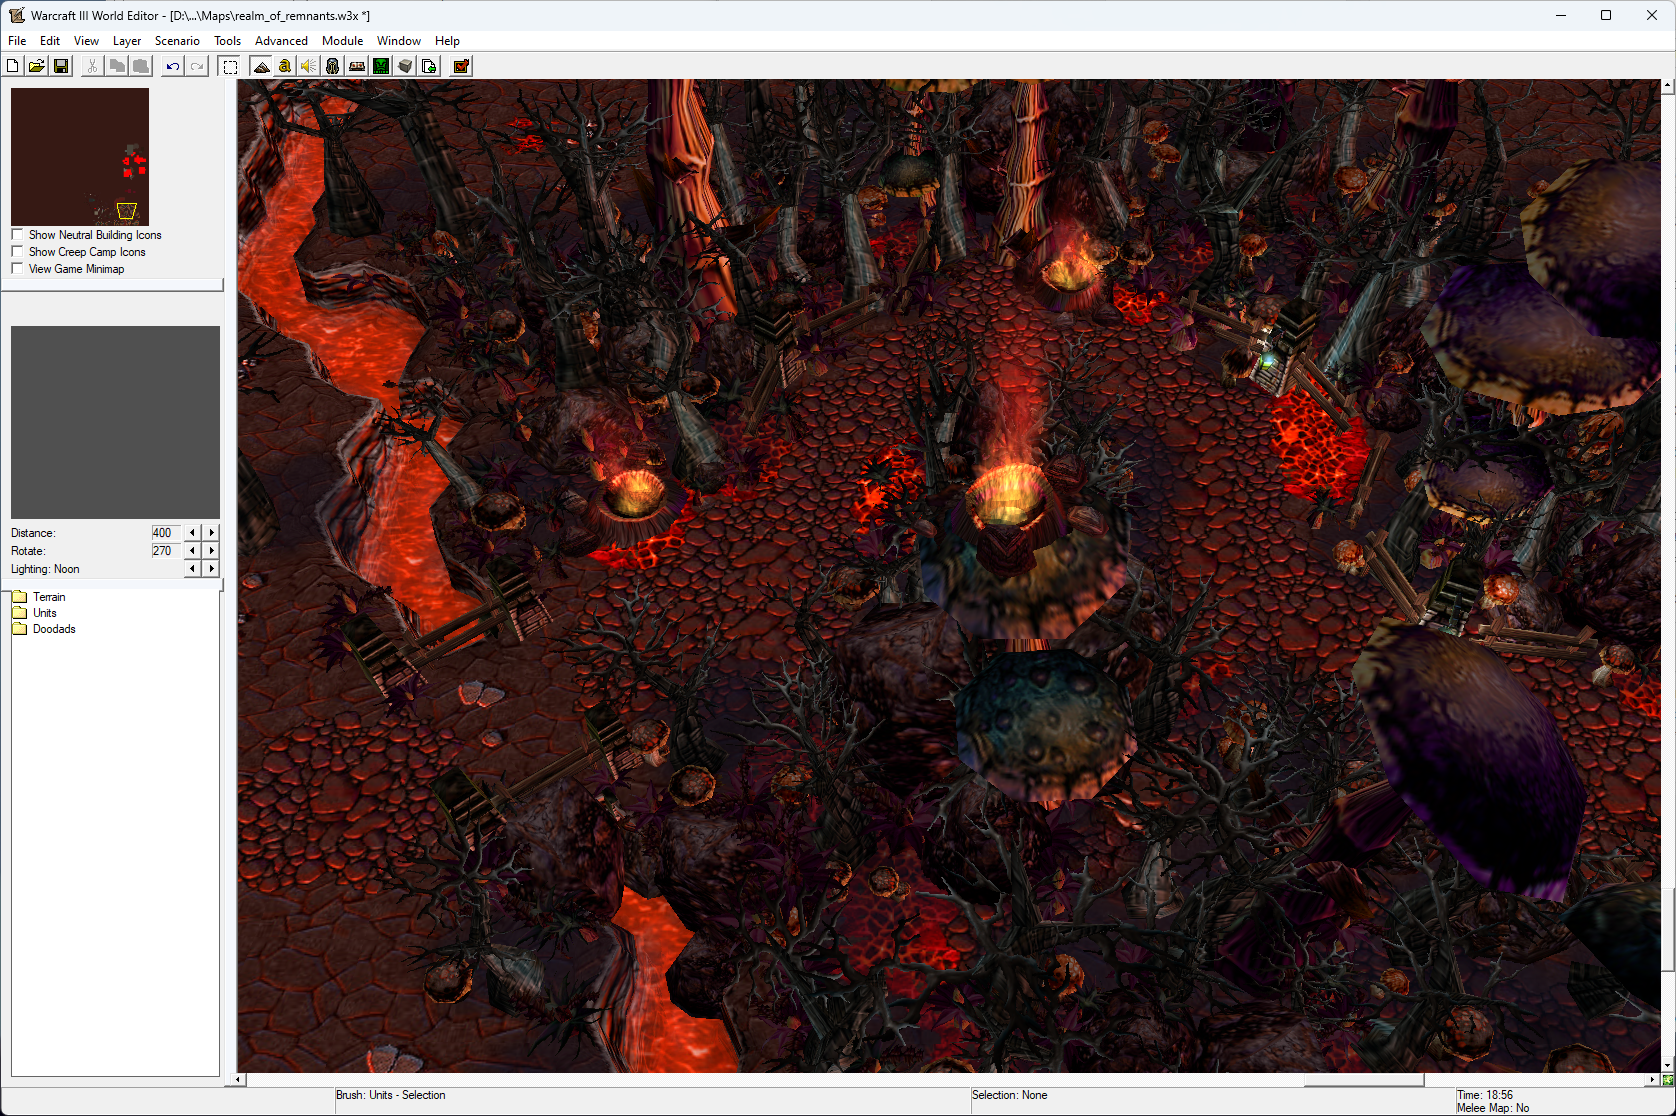Screen dimensions: 1676x1116
Task: Open the Import Manager icon
Action: tap(429, 66)
